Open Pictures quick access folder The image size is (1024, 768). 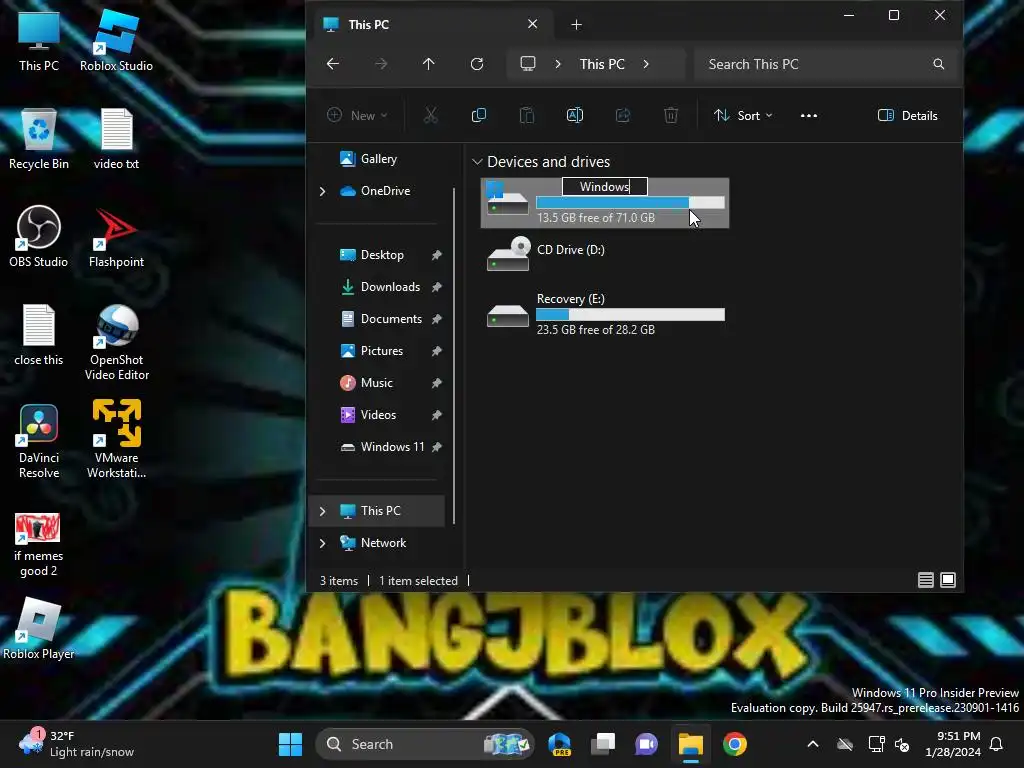(382, 351)
